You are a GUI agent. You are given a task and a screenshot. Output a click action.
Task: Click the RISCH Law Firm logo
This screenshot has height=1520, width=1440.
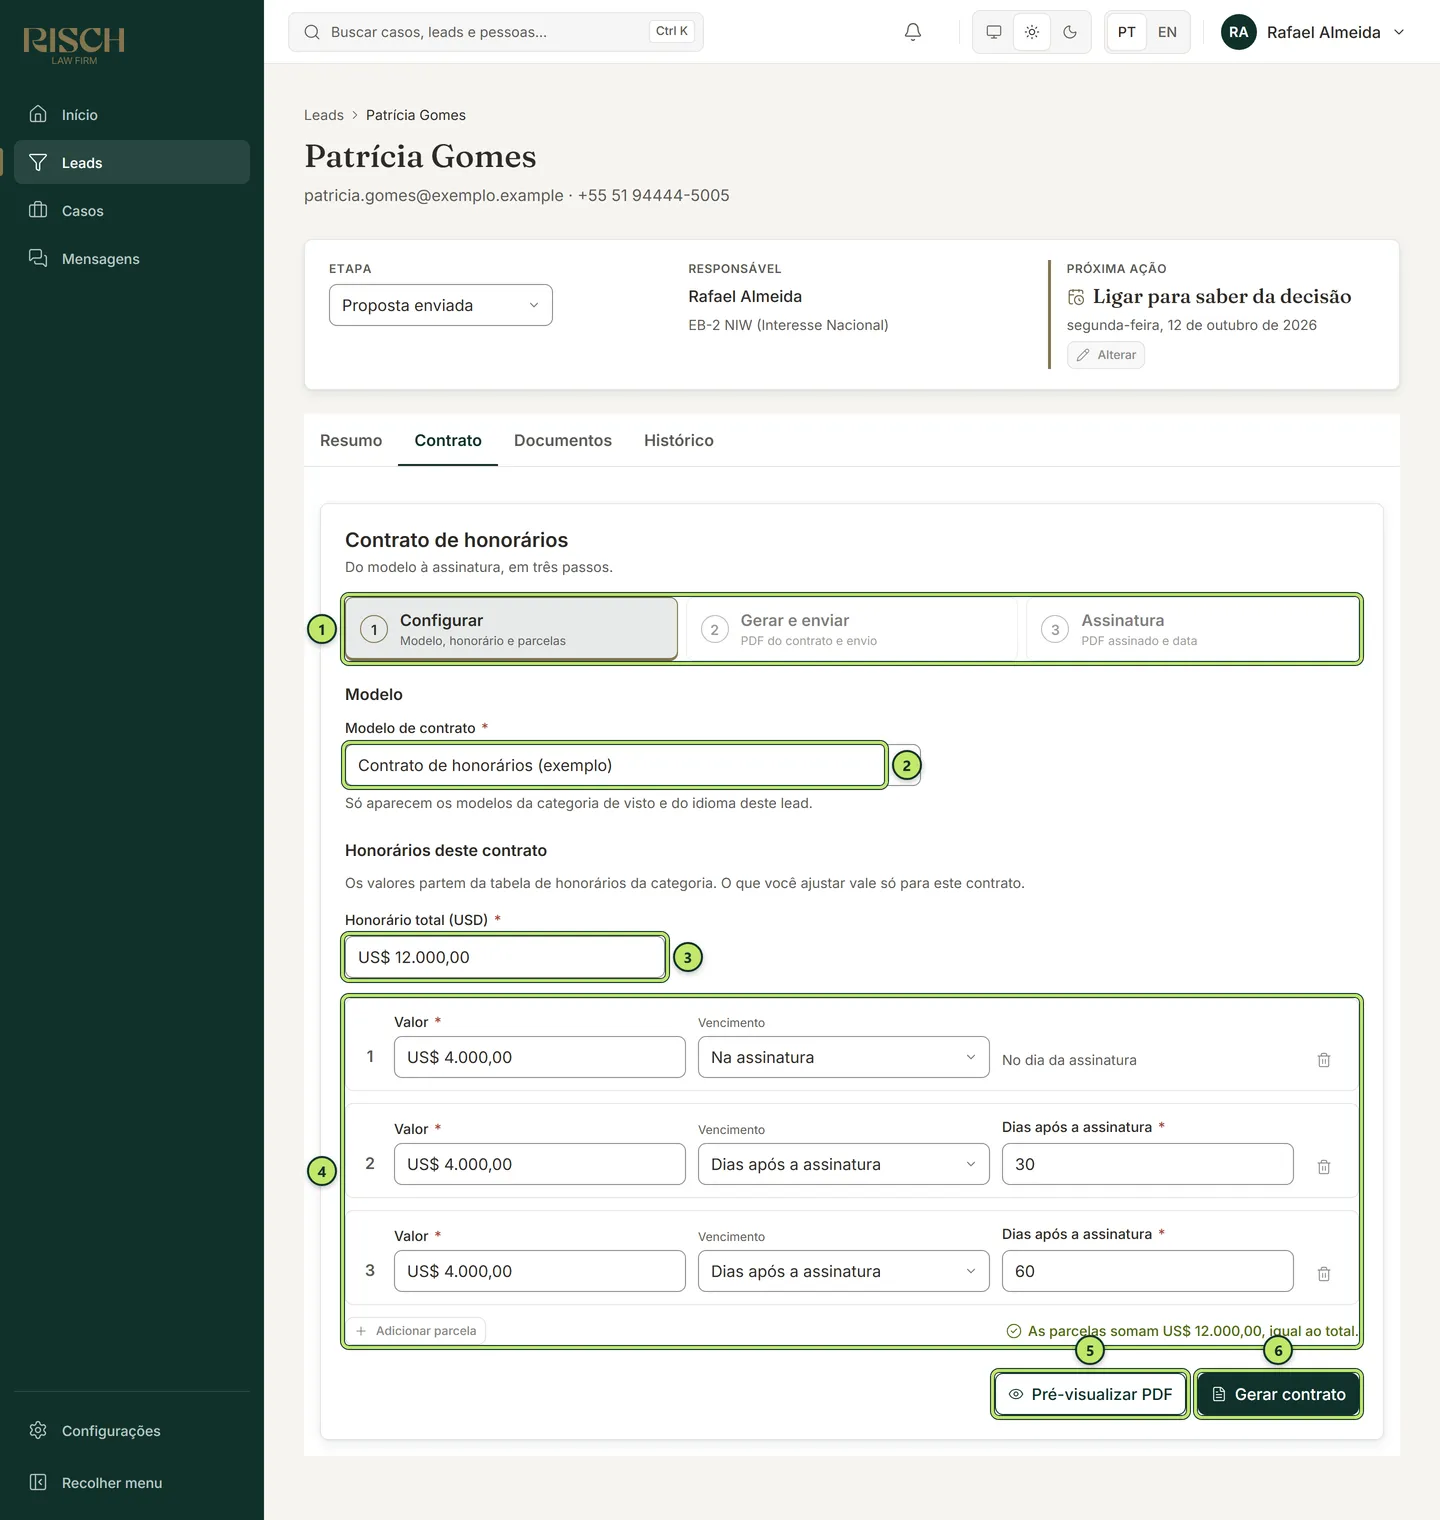click(x=74, y=45)
